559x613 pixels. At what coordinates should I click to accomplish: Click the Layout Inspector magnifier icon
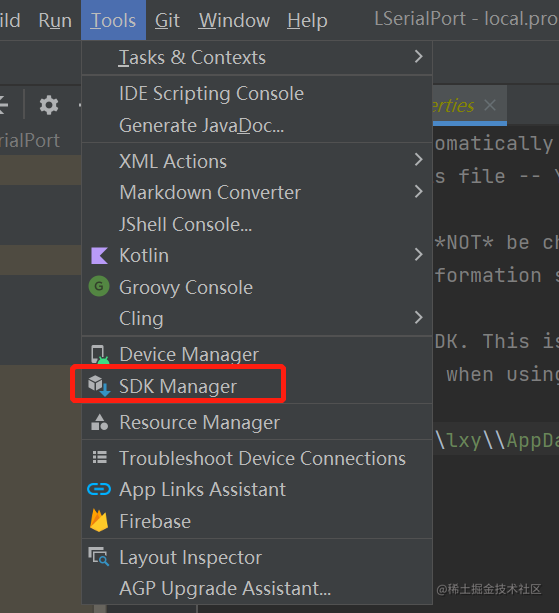pyautogui.click(x=99, y=556)
